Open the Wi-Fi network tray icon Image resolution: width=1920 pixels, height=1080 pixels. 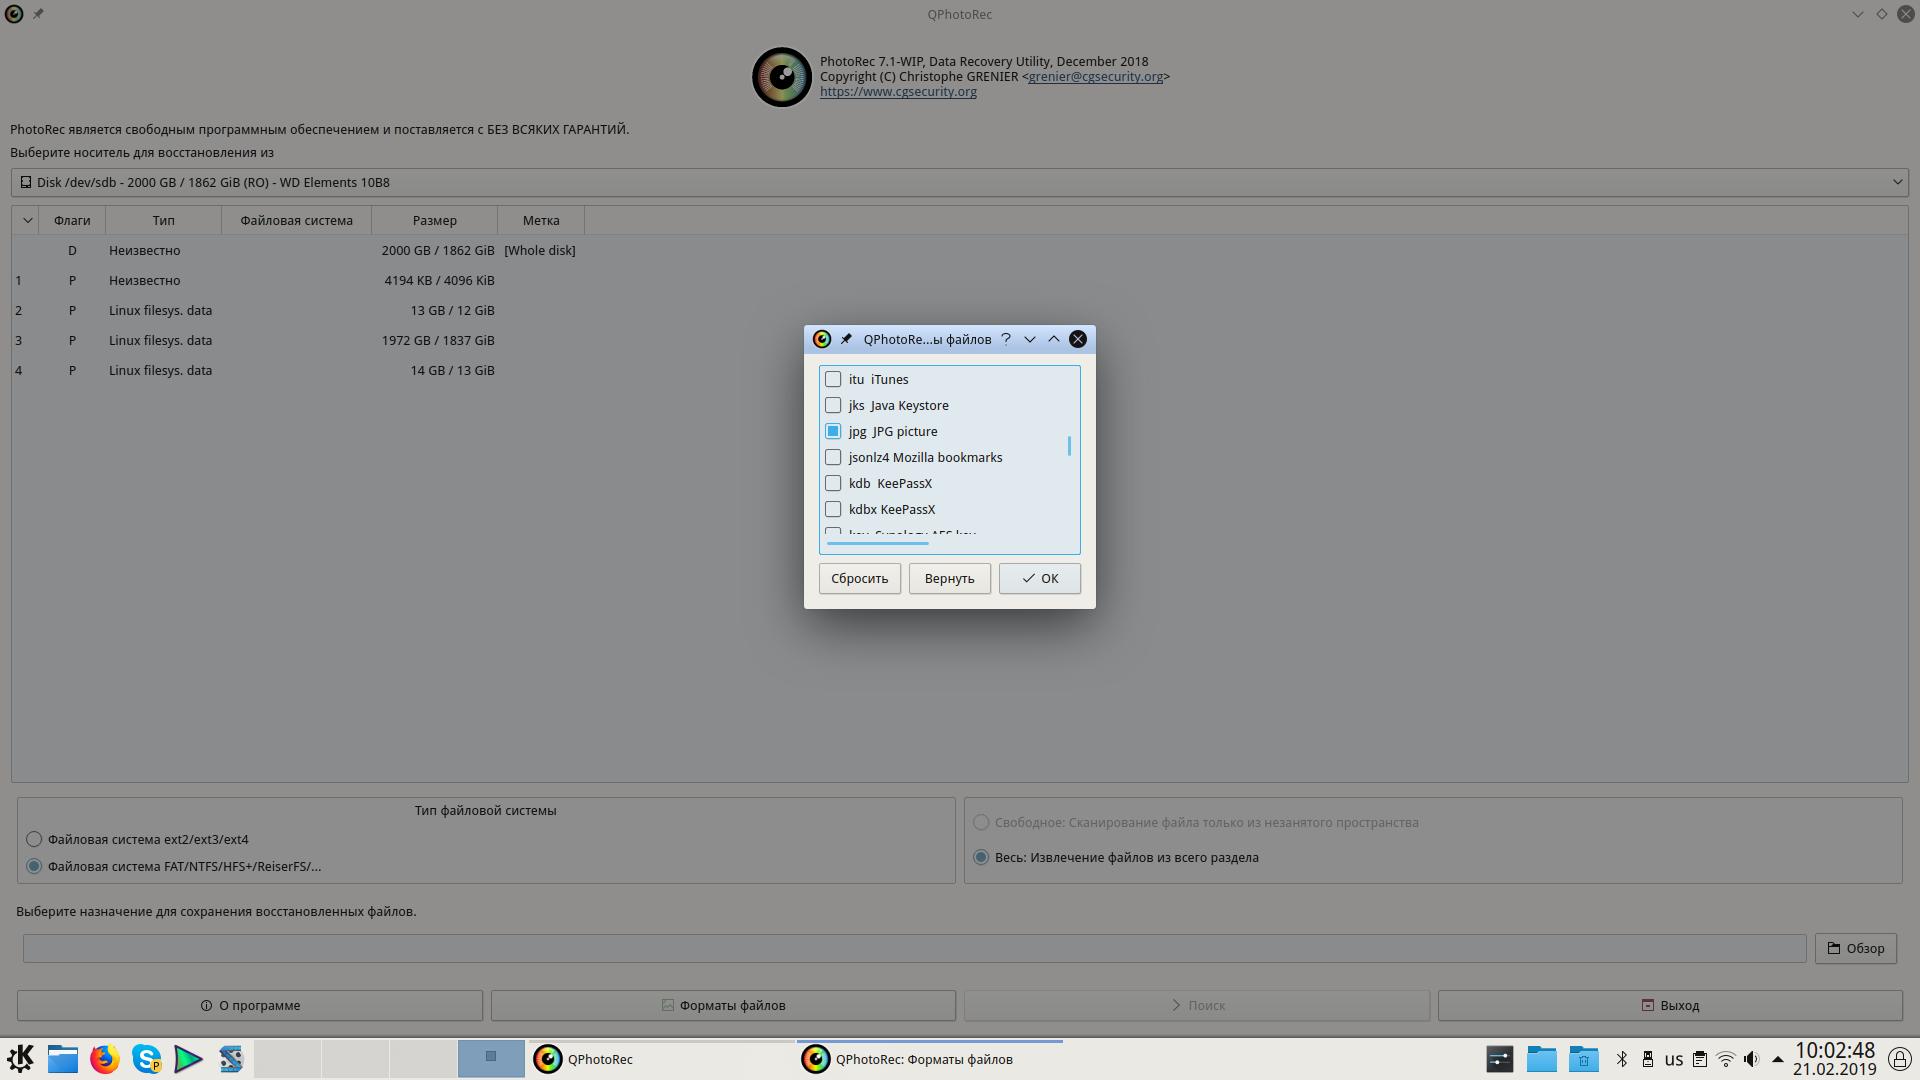[x=1725, y=1059]
